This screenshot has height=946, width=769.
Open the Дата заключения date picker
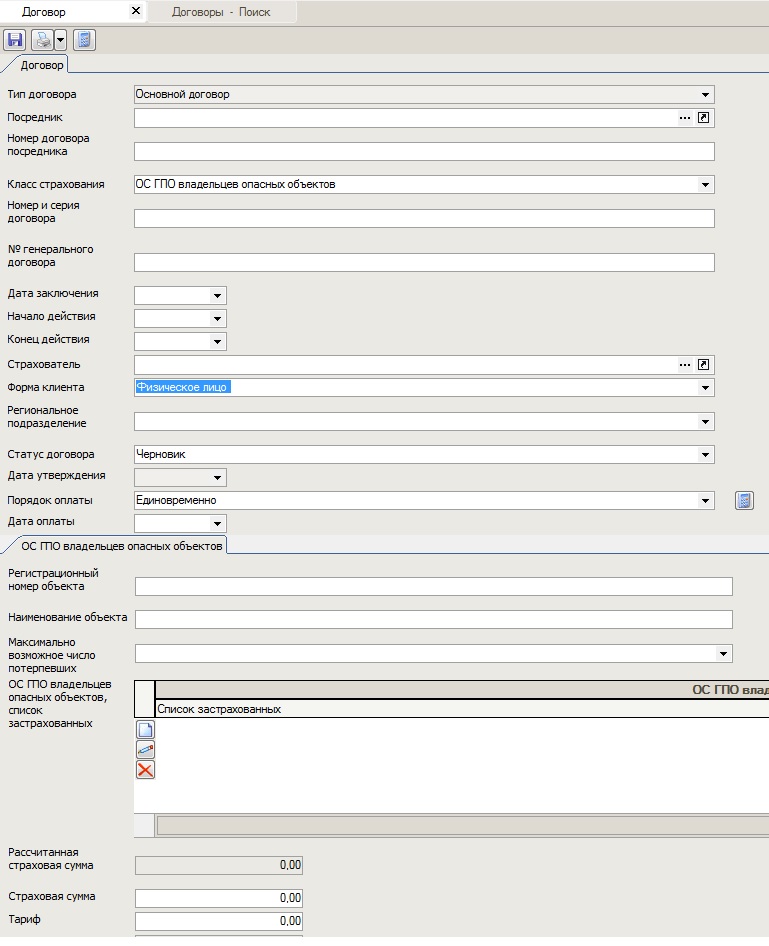pyautogui.click(x=217, y=296)
